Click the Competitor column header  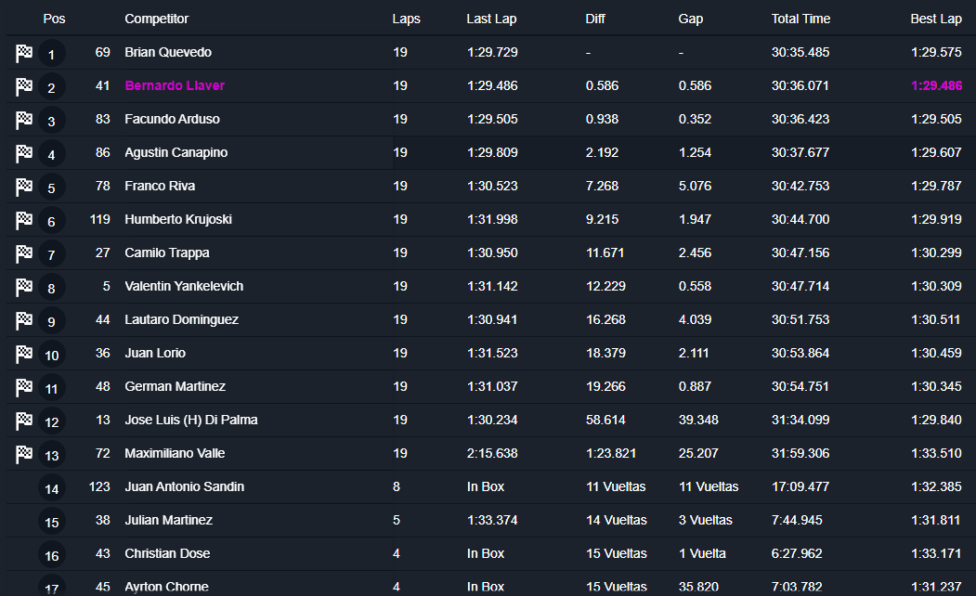[x=156, y=19]
